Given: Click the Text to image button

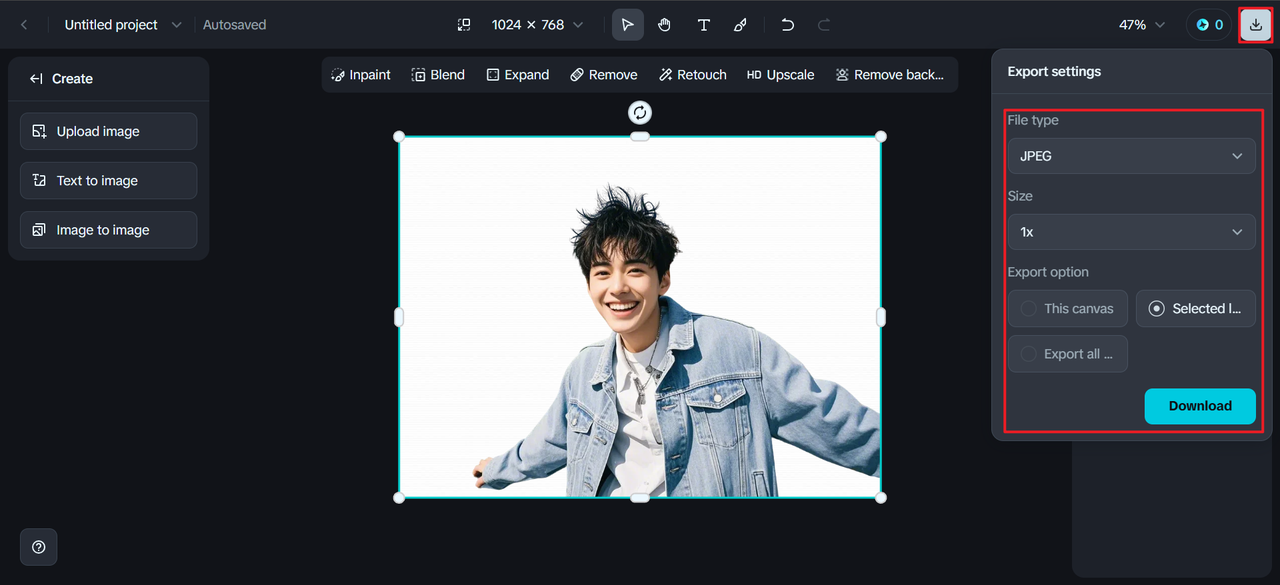Looking at the screenshot, I should click(108, 181).
